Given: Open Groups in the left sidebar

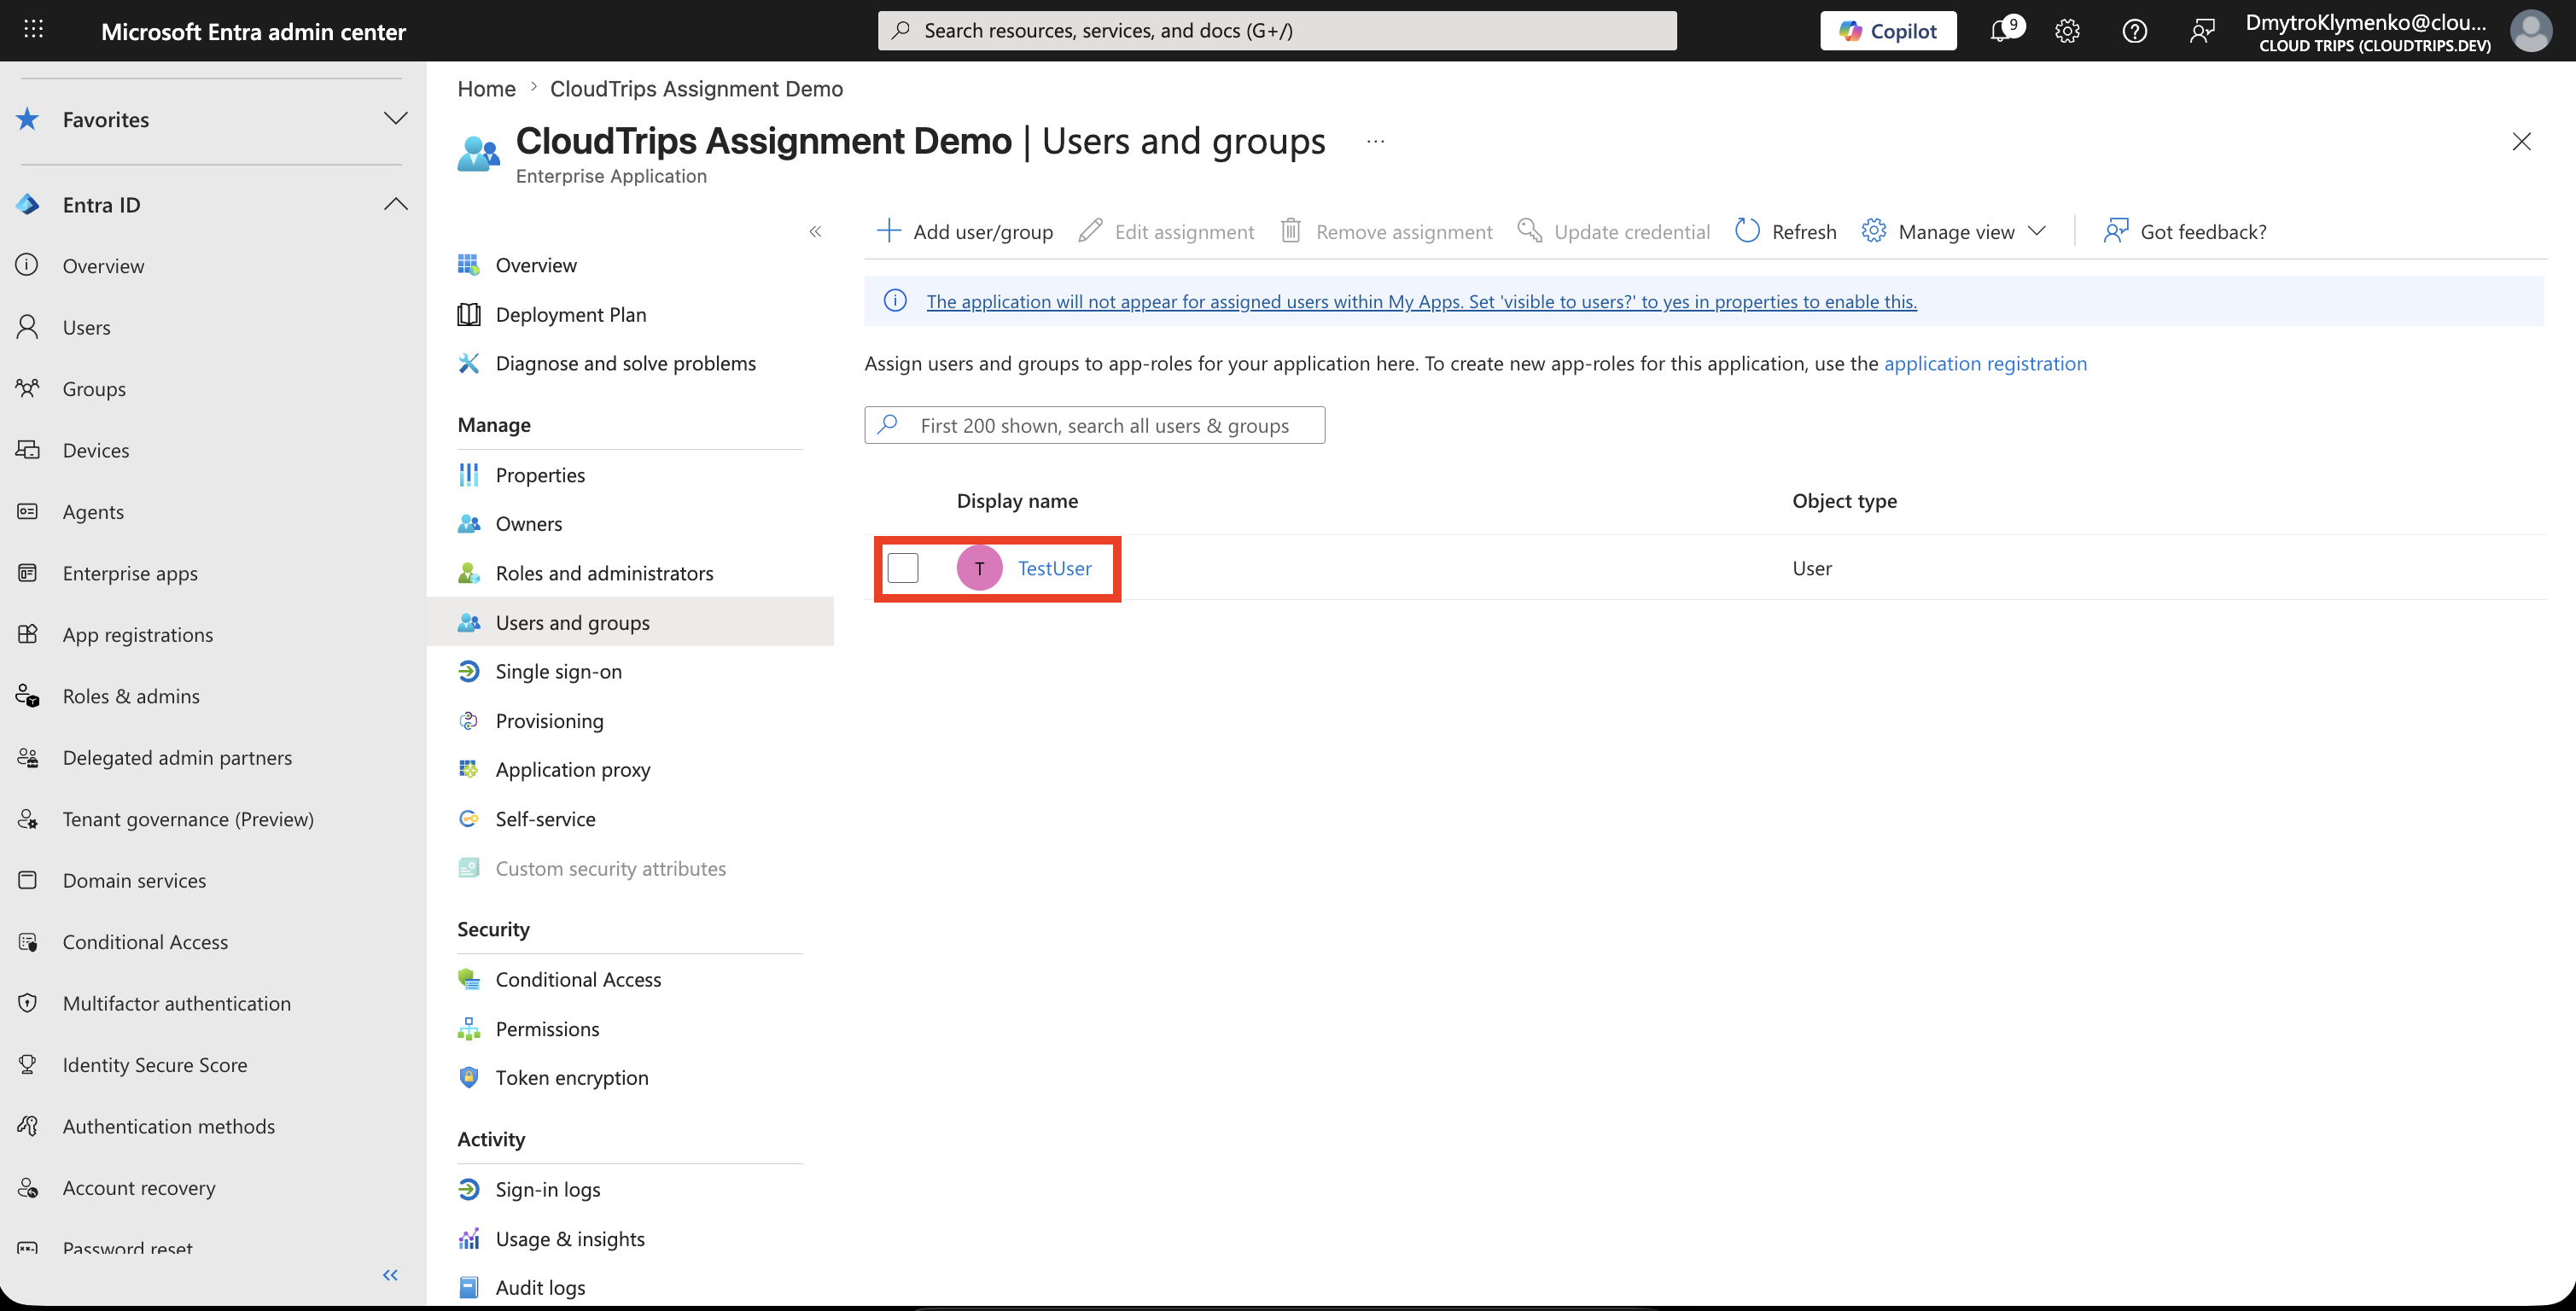Looking at the screenshot, I should point(94,388).
